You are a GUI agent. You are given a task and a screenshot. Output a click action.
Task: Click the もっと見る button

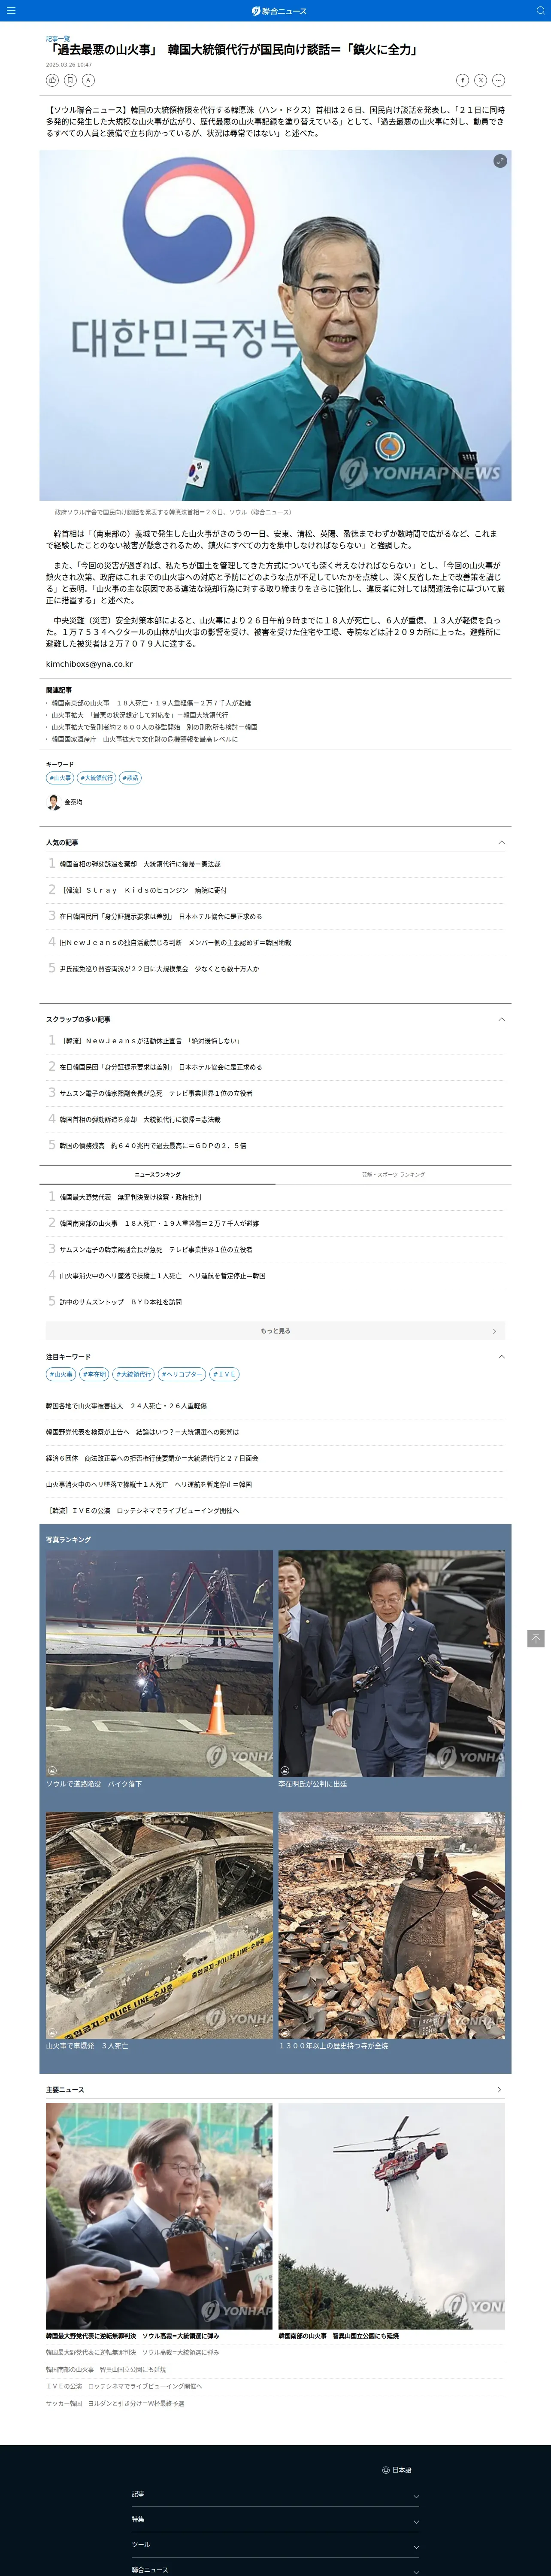275,1331
